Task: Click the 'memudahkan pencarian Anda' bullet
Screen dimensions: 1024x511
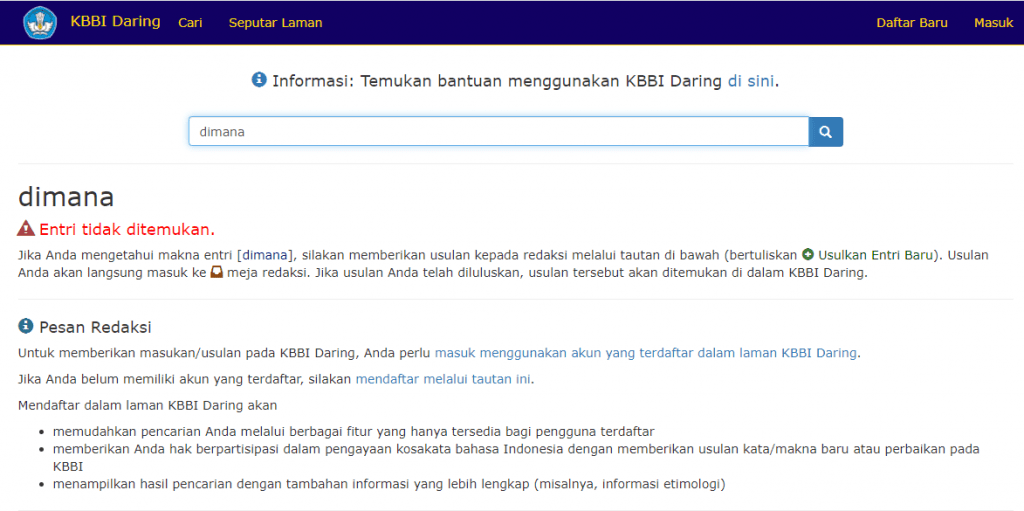Action: tap(354, 431)
